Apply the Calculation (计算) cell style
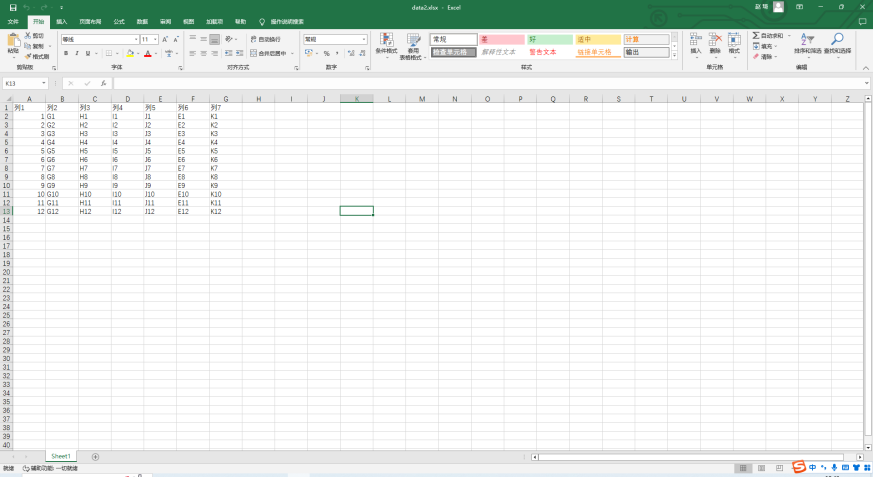Image resolution: width=873 pixels, height=477 pixels. (646, 40)
